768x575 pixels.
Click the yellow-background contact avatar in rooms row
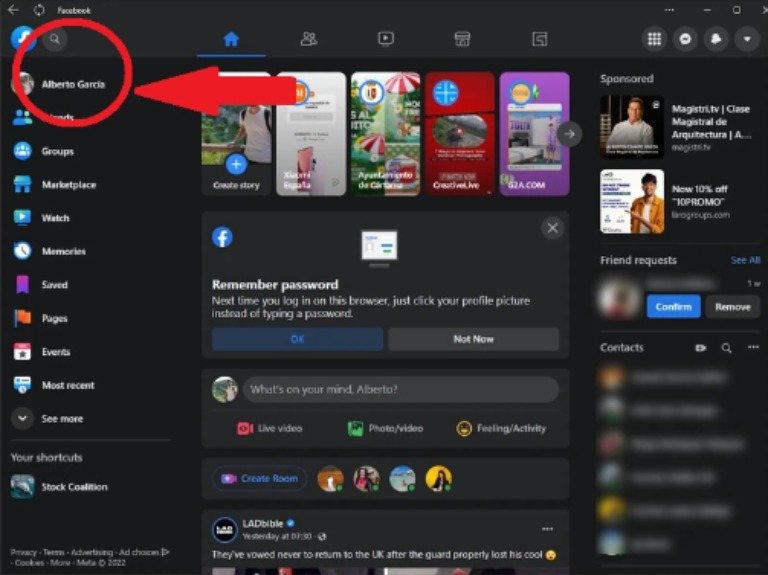point(438,479)
